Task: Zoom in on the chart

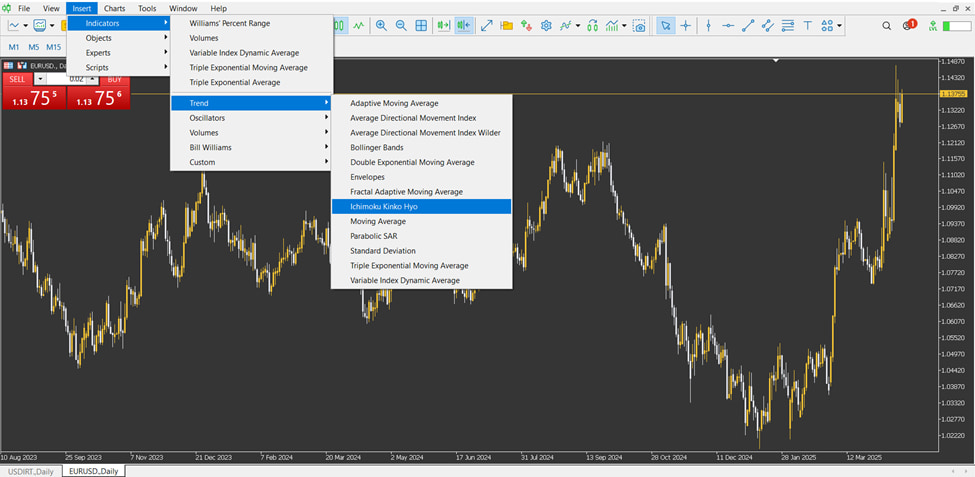Action: [x=381, y=25]
